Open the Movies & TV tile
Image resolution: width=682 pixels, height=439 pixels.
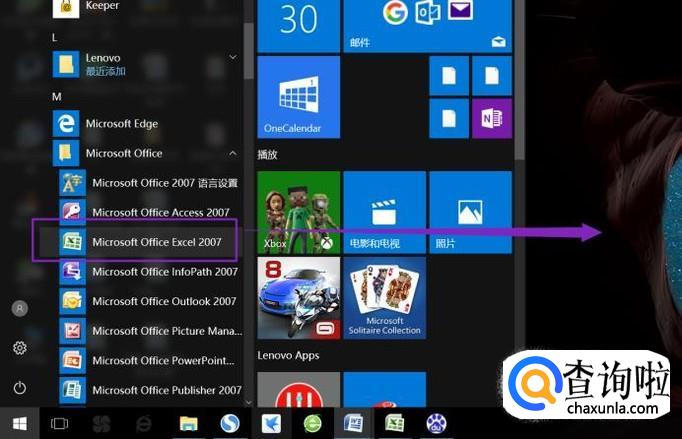click(384, 212)
